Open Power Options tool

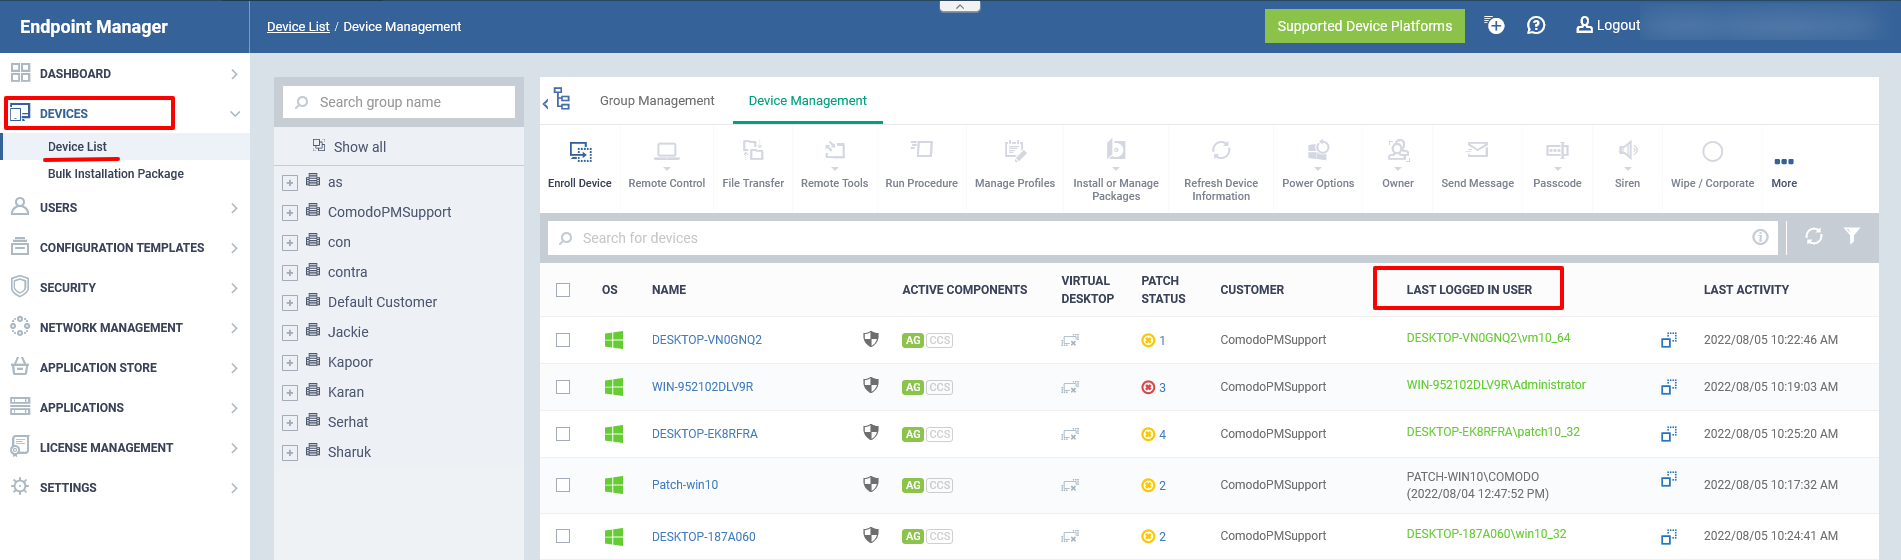(1318, 164)
